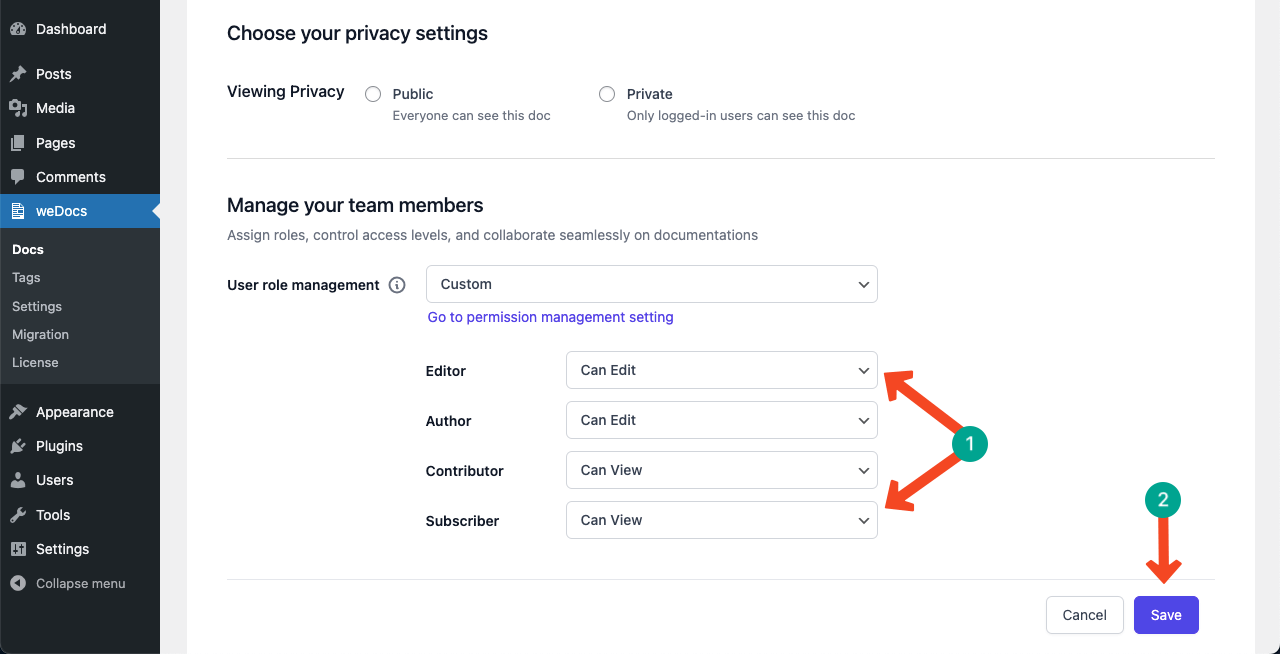
Task: Open the Author permission dropdown
Action: click(x=722, y=420)
